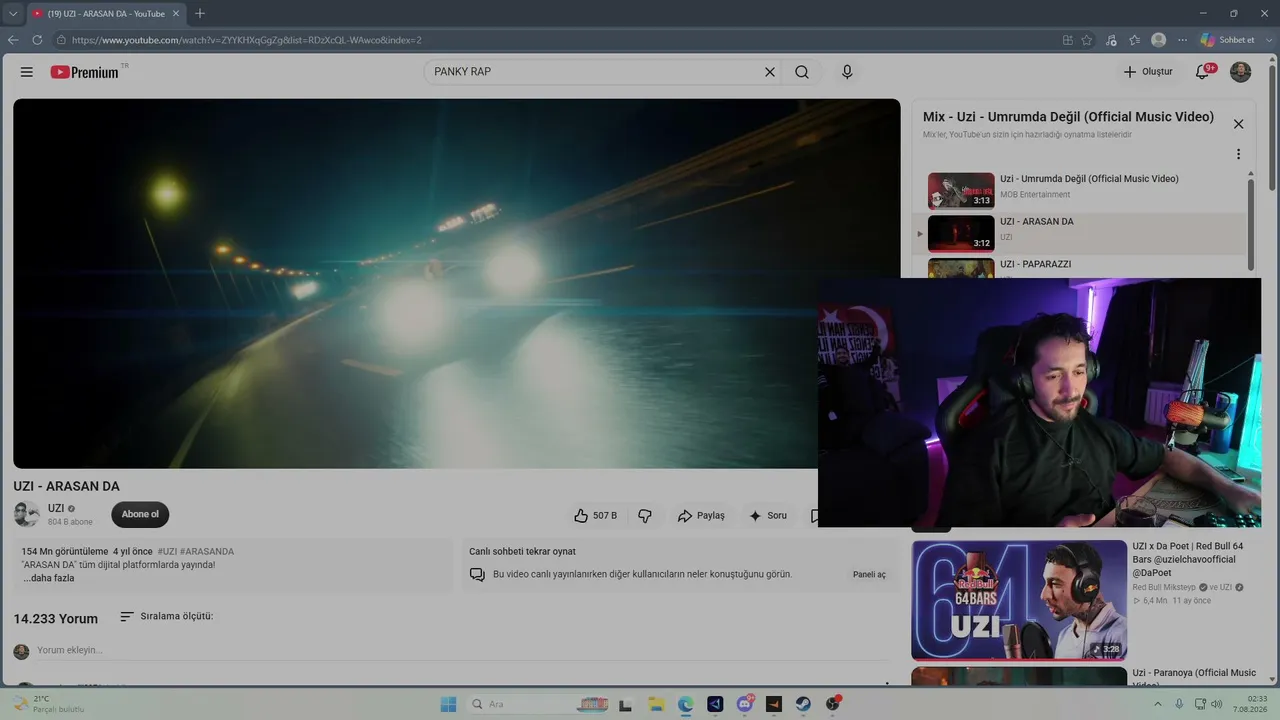The image size is (1280, 720).
Task: Open Mix playlist three-dot options menu
Action: (1238, 155)
